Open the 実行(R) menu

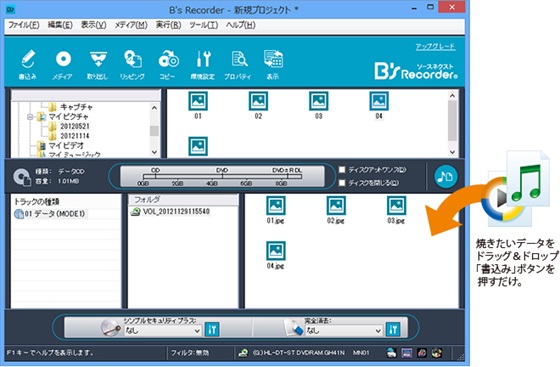(x=168, y=25)
